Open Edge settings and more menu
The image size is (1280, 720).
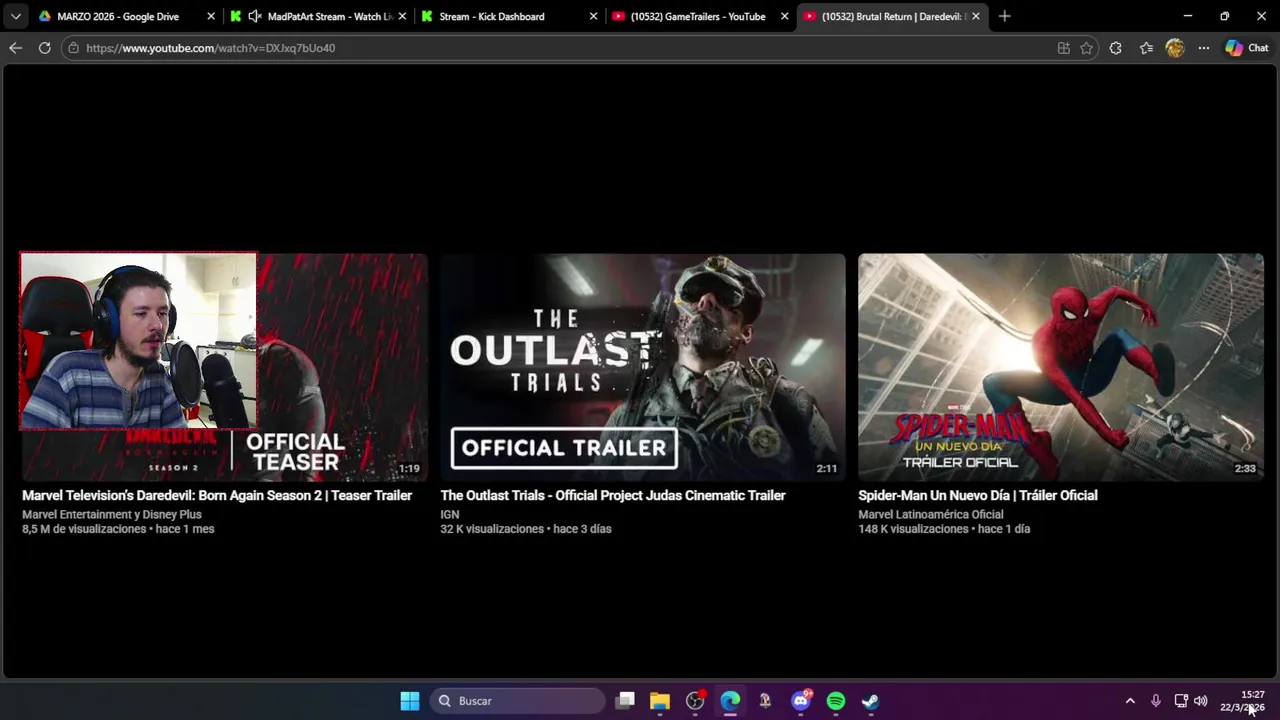[x=1204, y=48]
